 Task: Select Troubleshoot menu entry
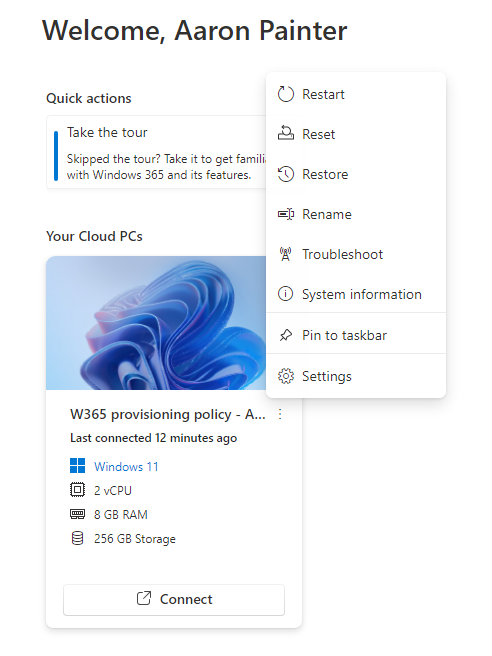tap(356, 254)
